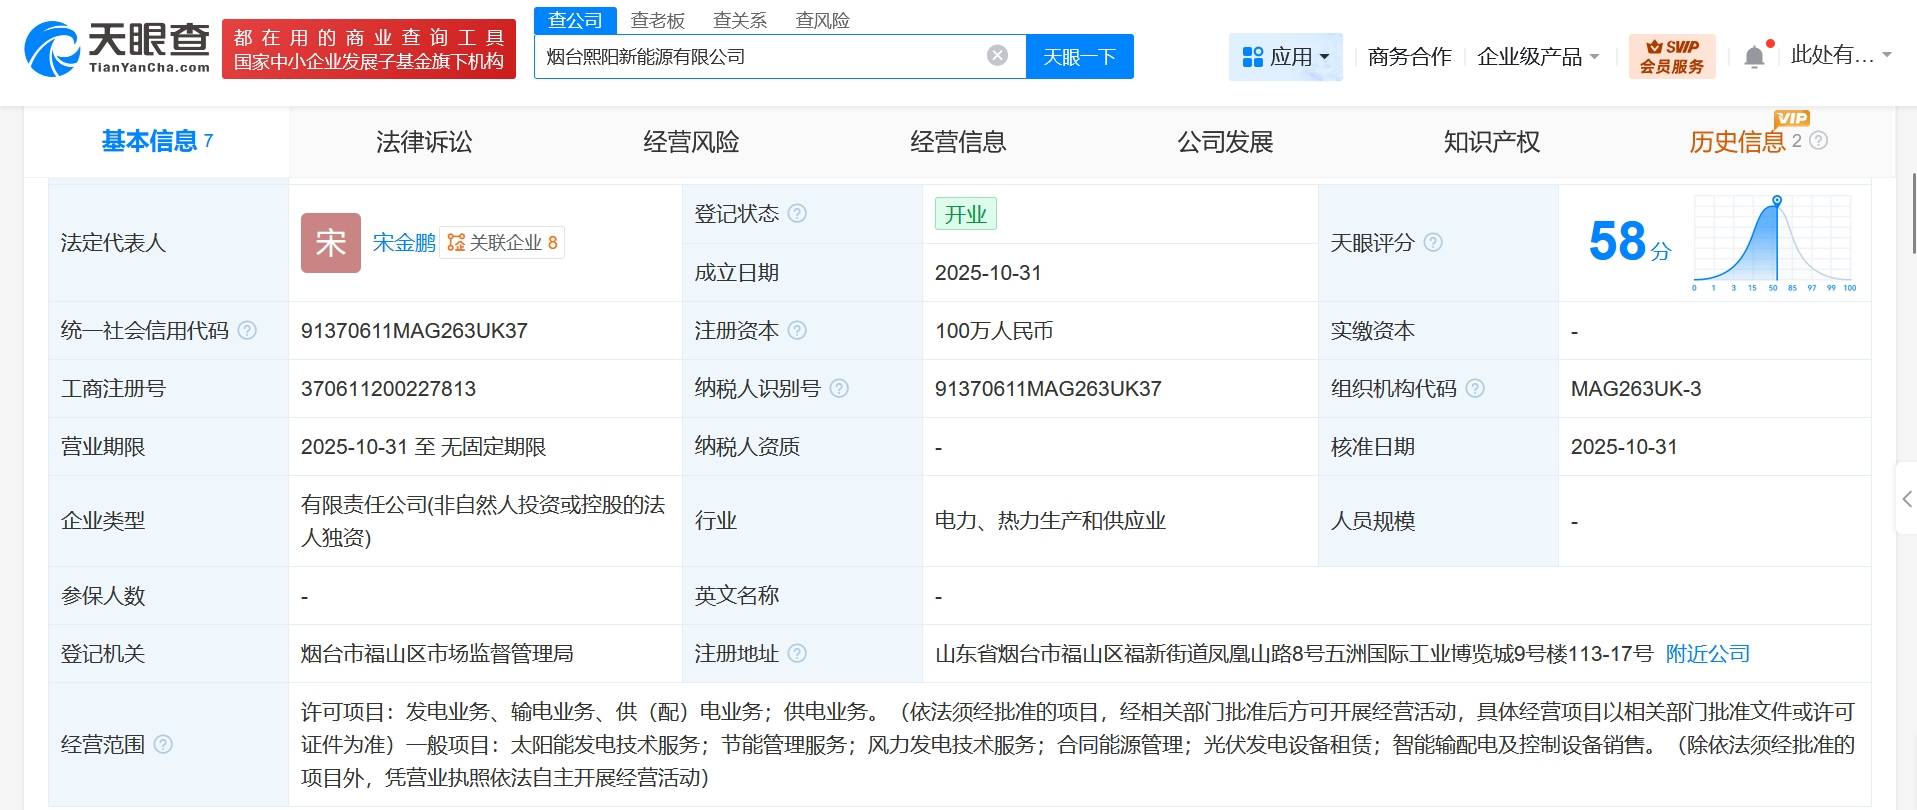Open the notification bell
Image resolution: width=1917 pixels, height=810 pixels.
[x=1754, y=57]
